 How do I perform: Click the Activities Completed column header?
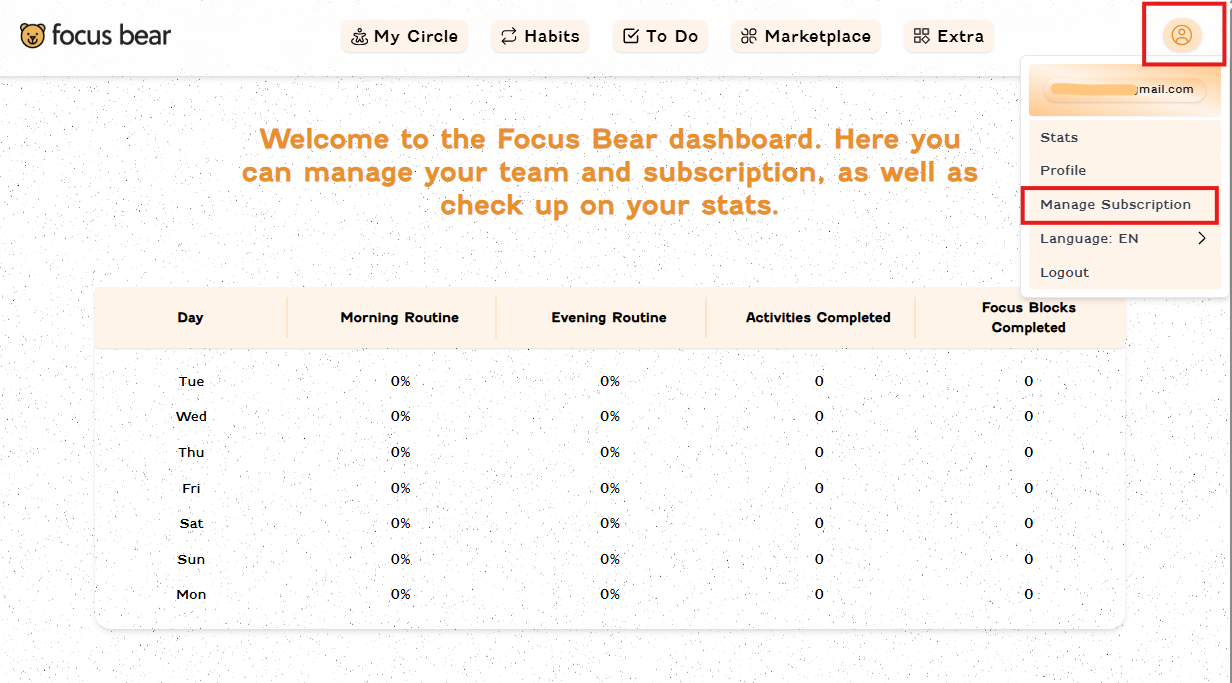[x=818, y=318]
